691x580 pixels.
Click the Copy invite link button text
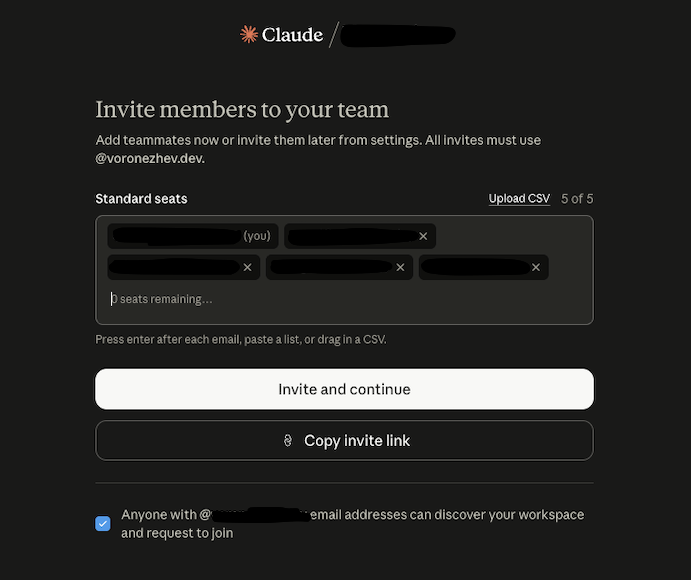tap(357, 441)
